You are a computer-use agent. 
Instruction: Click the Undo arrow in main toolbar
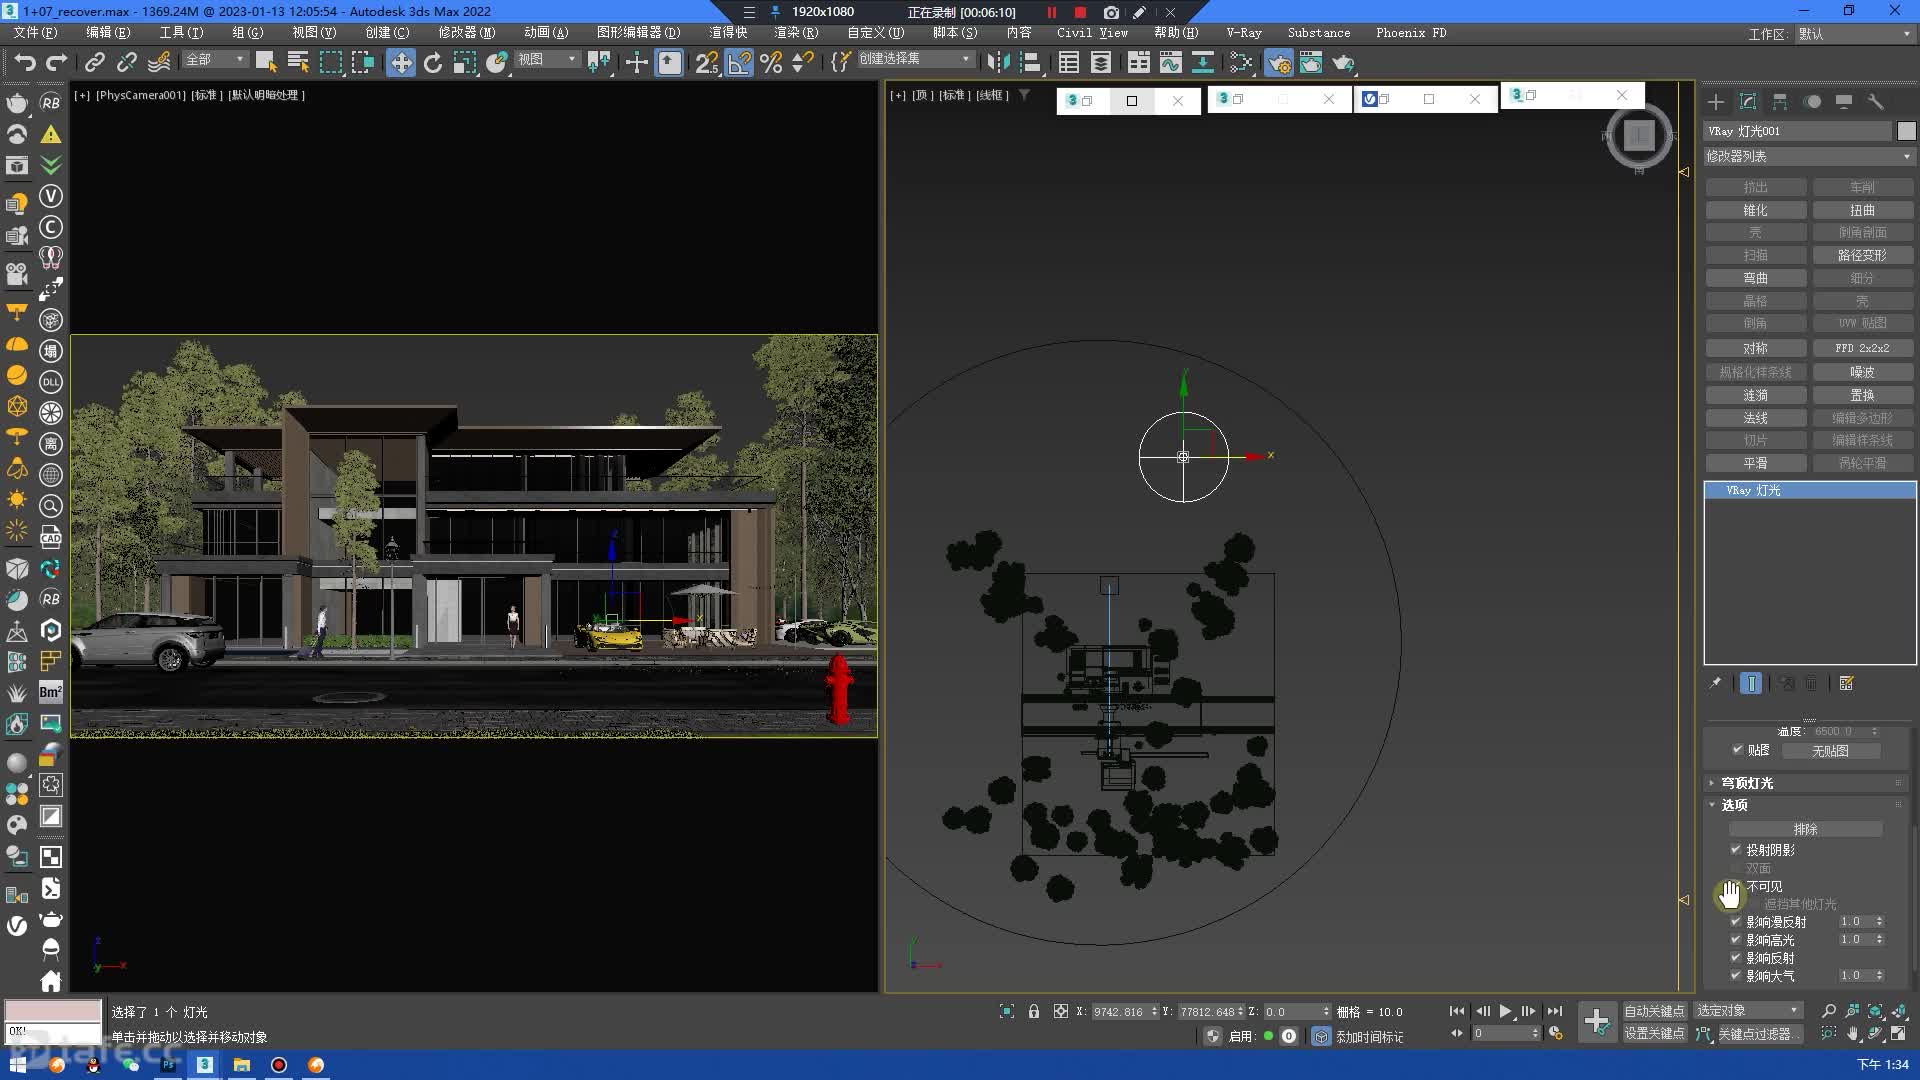click(x=24, y=62)
